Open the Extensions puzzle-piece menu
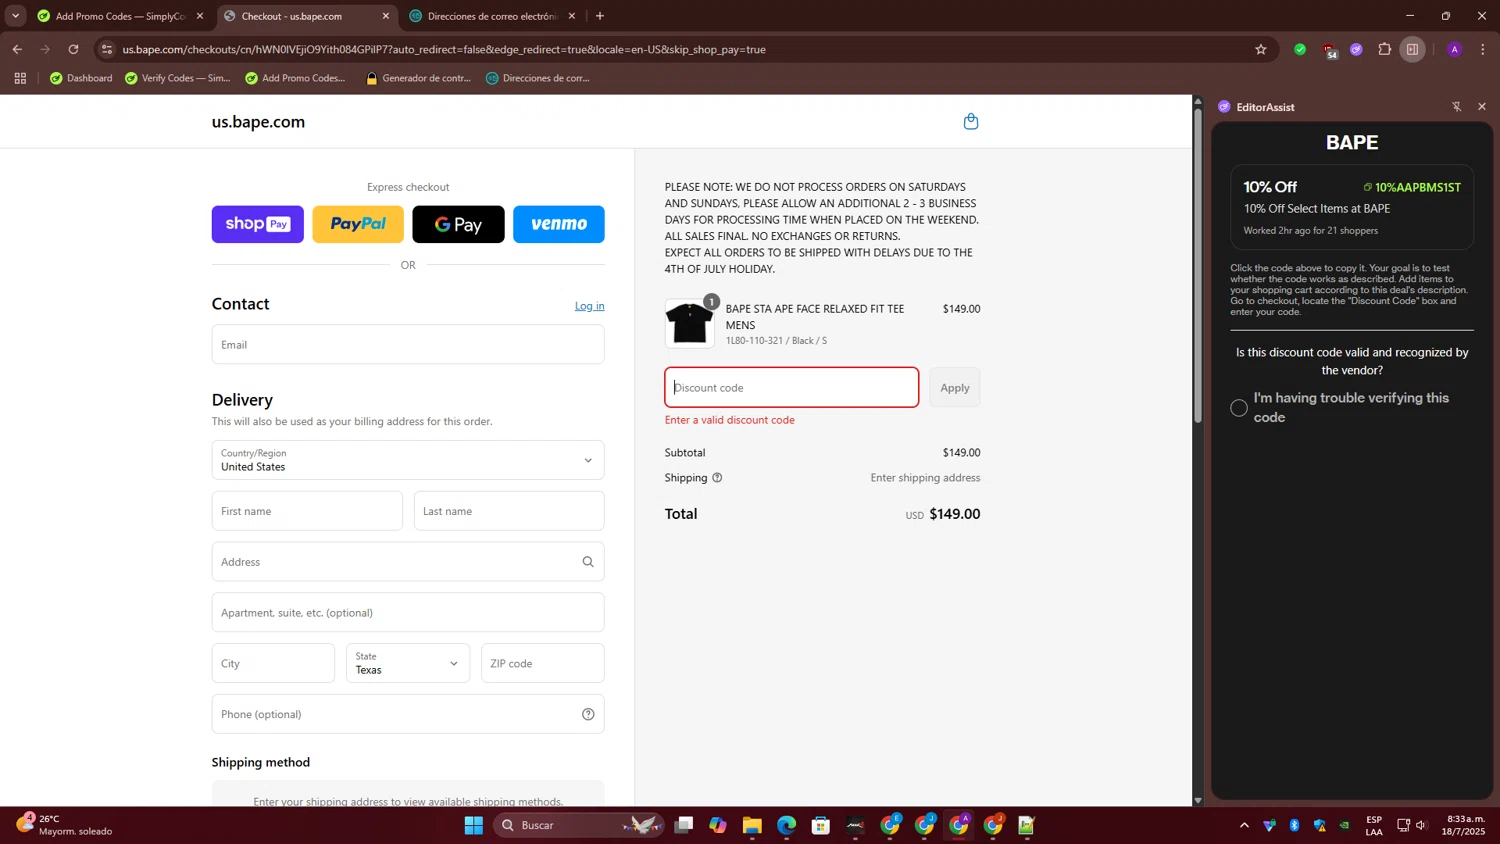 point(1384,49)
